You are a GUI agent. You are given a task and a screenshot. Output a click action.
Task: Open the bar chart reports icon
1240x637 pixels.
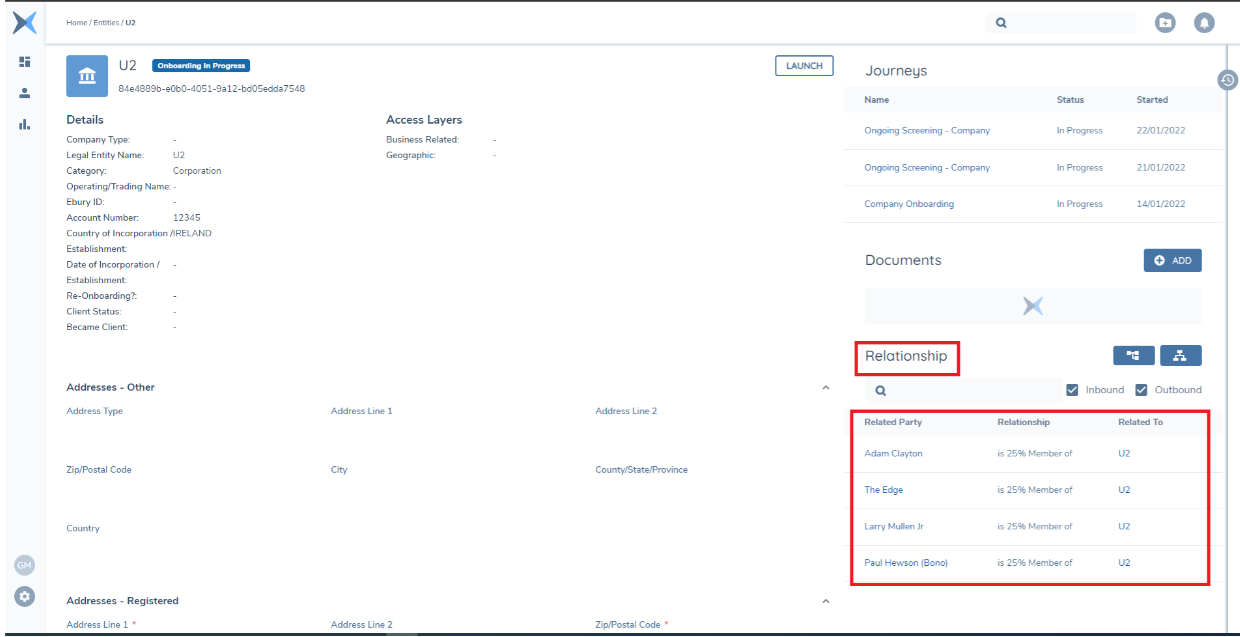25,124
